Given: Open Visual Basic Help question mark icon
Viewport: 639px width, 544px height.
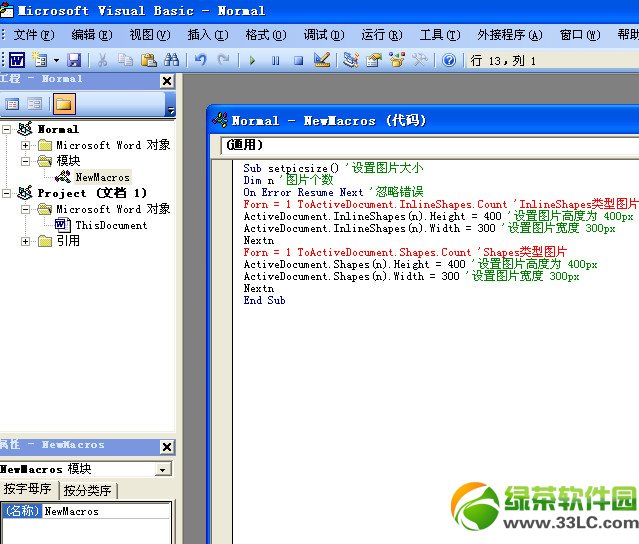Looking at the screenshot, I should 449,60.
